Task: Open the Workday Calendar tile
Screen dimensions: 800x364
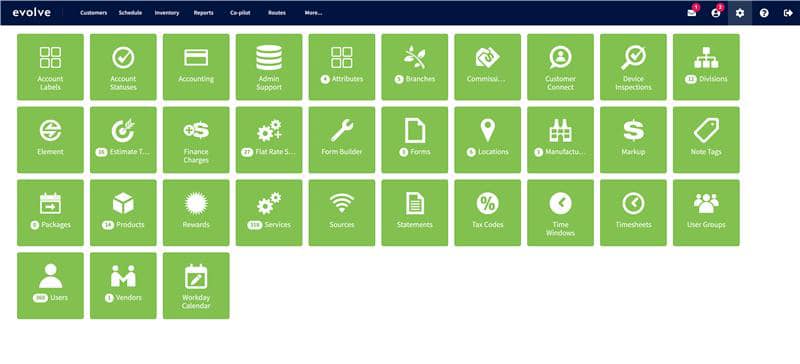Action: [196, 285]
